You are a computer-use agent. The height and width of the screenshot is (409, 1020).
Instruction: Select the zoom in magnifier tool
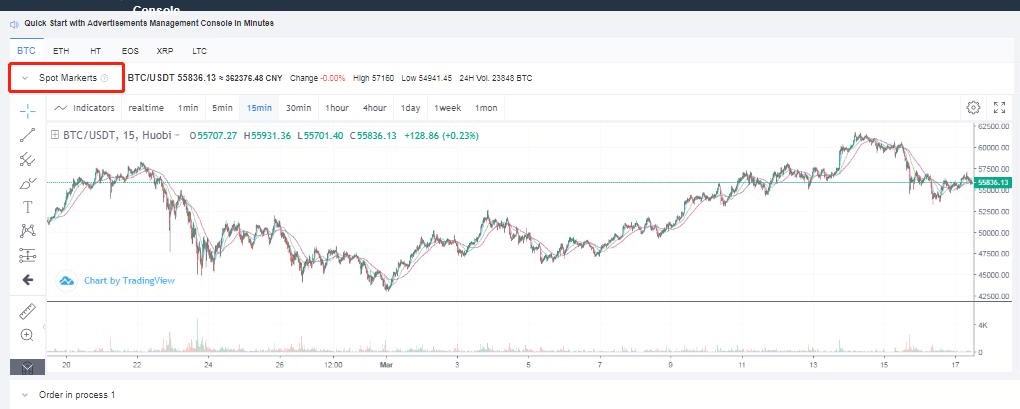27,336
